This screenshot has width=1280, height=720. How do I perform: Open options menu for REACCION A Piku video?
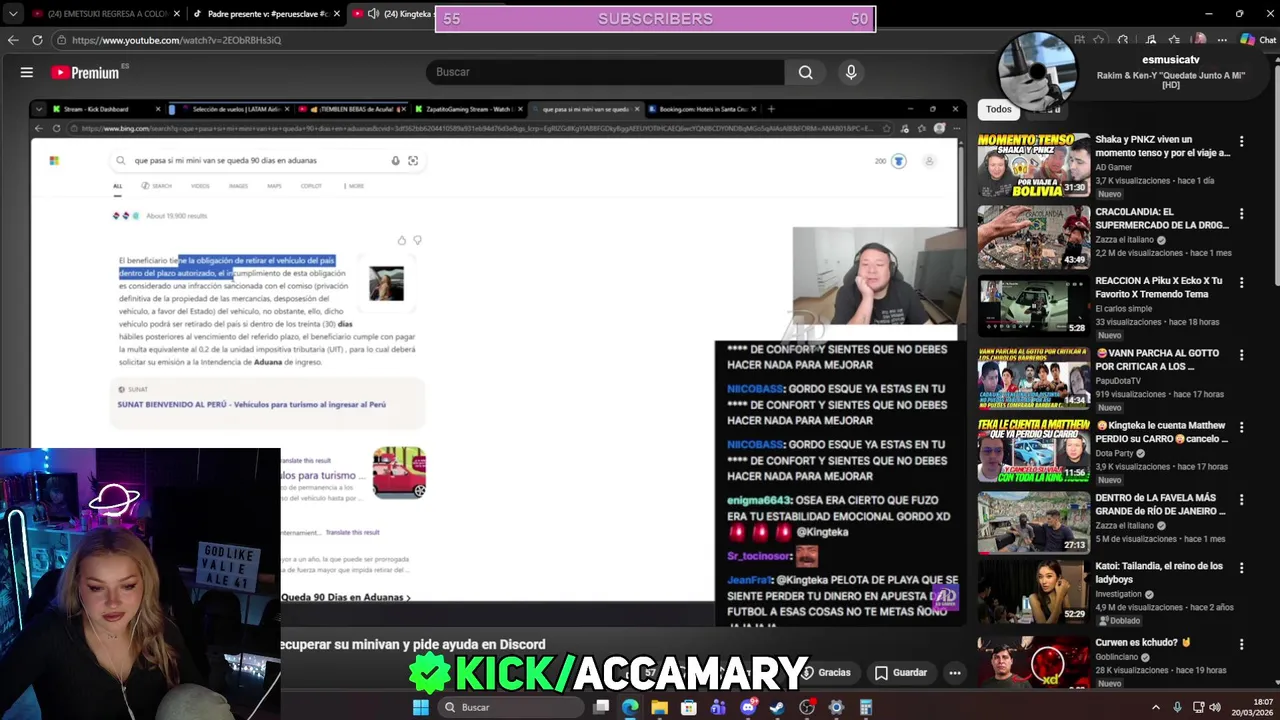point(1241,284)
